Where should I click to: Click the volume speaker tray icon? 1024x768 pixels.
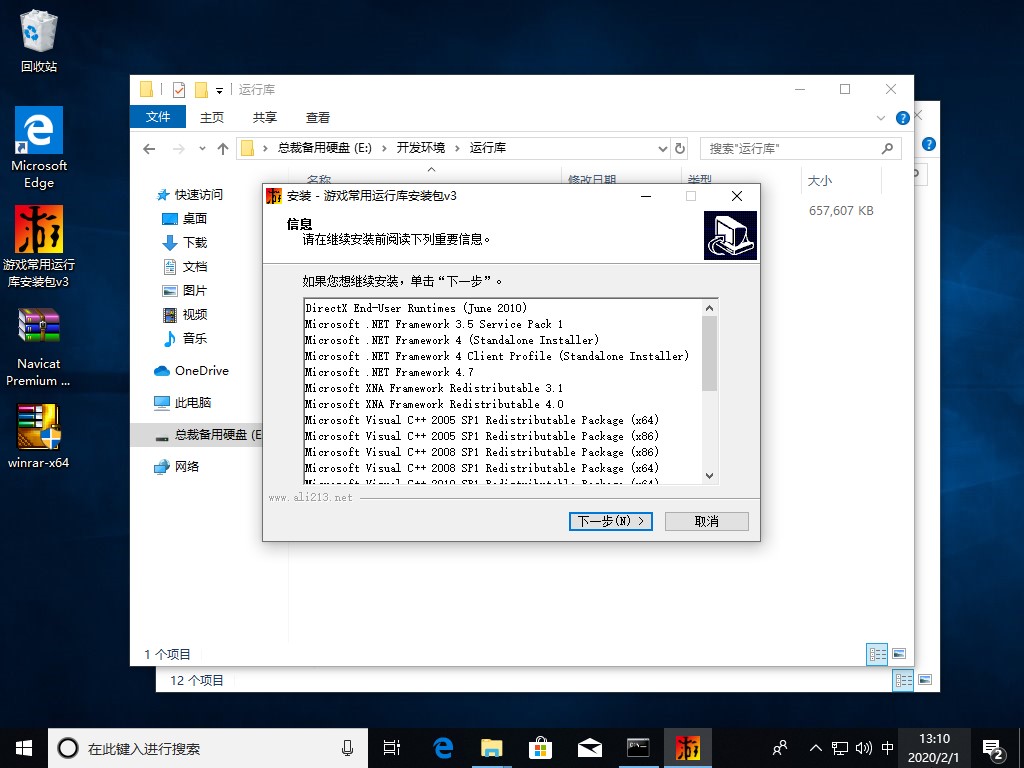(x=863, y=748)
